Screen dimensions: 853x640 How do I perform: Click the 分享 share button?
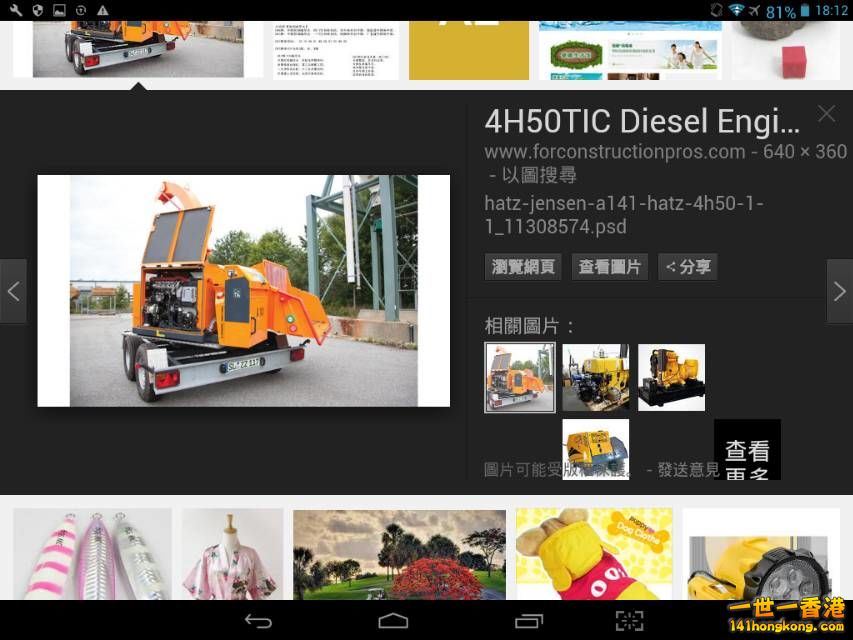coord(688,267)
